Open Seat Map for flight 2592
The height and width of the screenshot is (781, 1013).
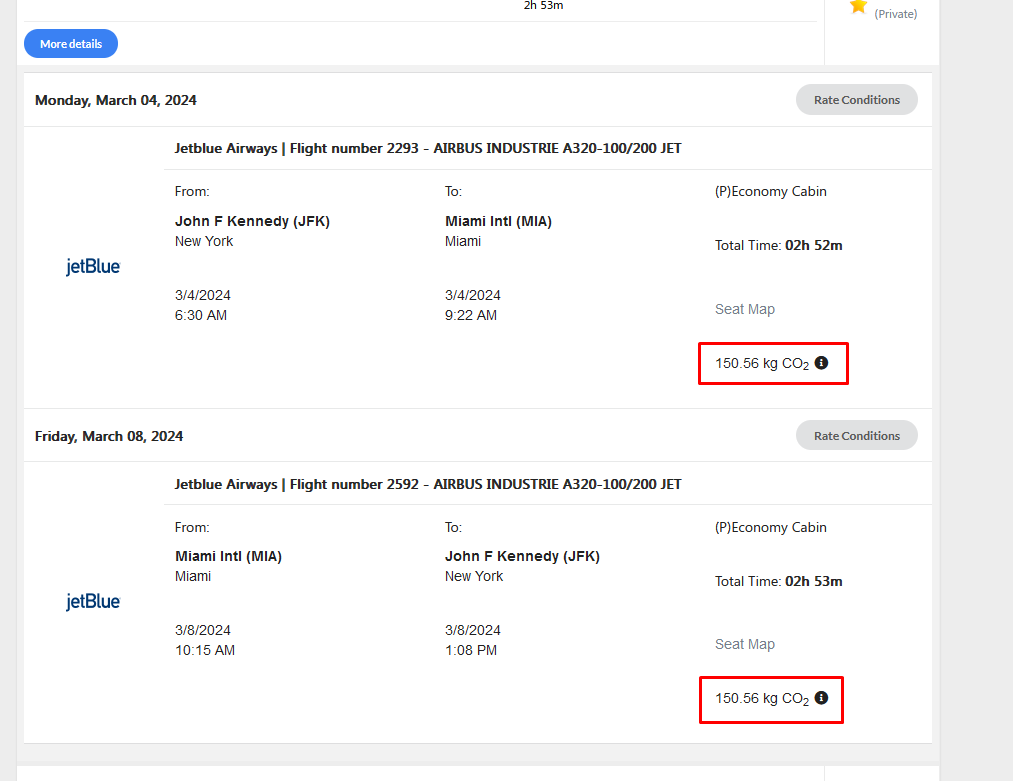tap(745, 644)
